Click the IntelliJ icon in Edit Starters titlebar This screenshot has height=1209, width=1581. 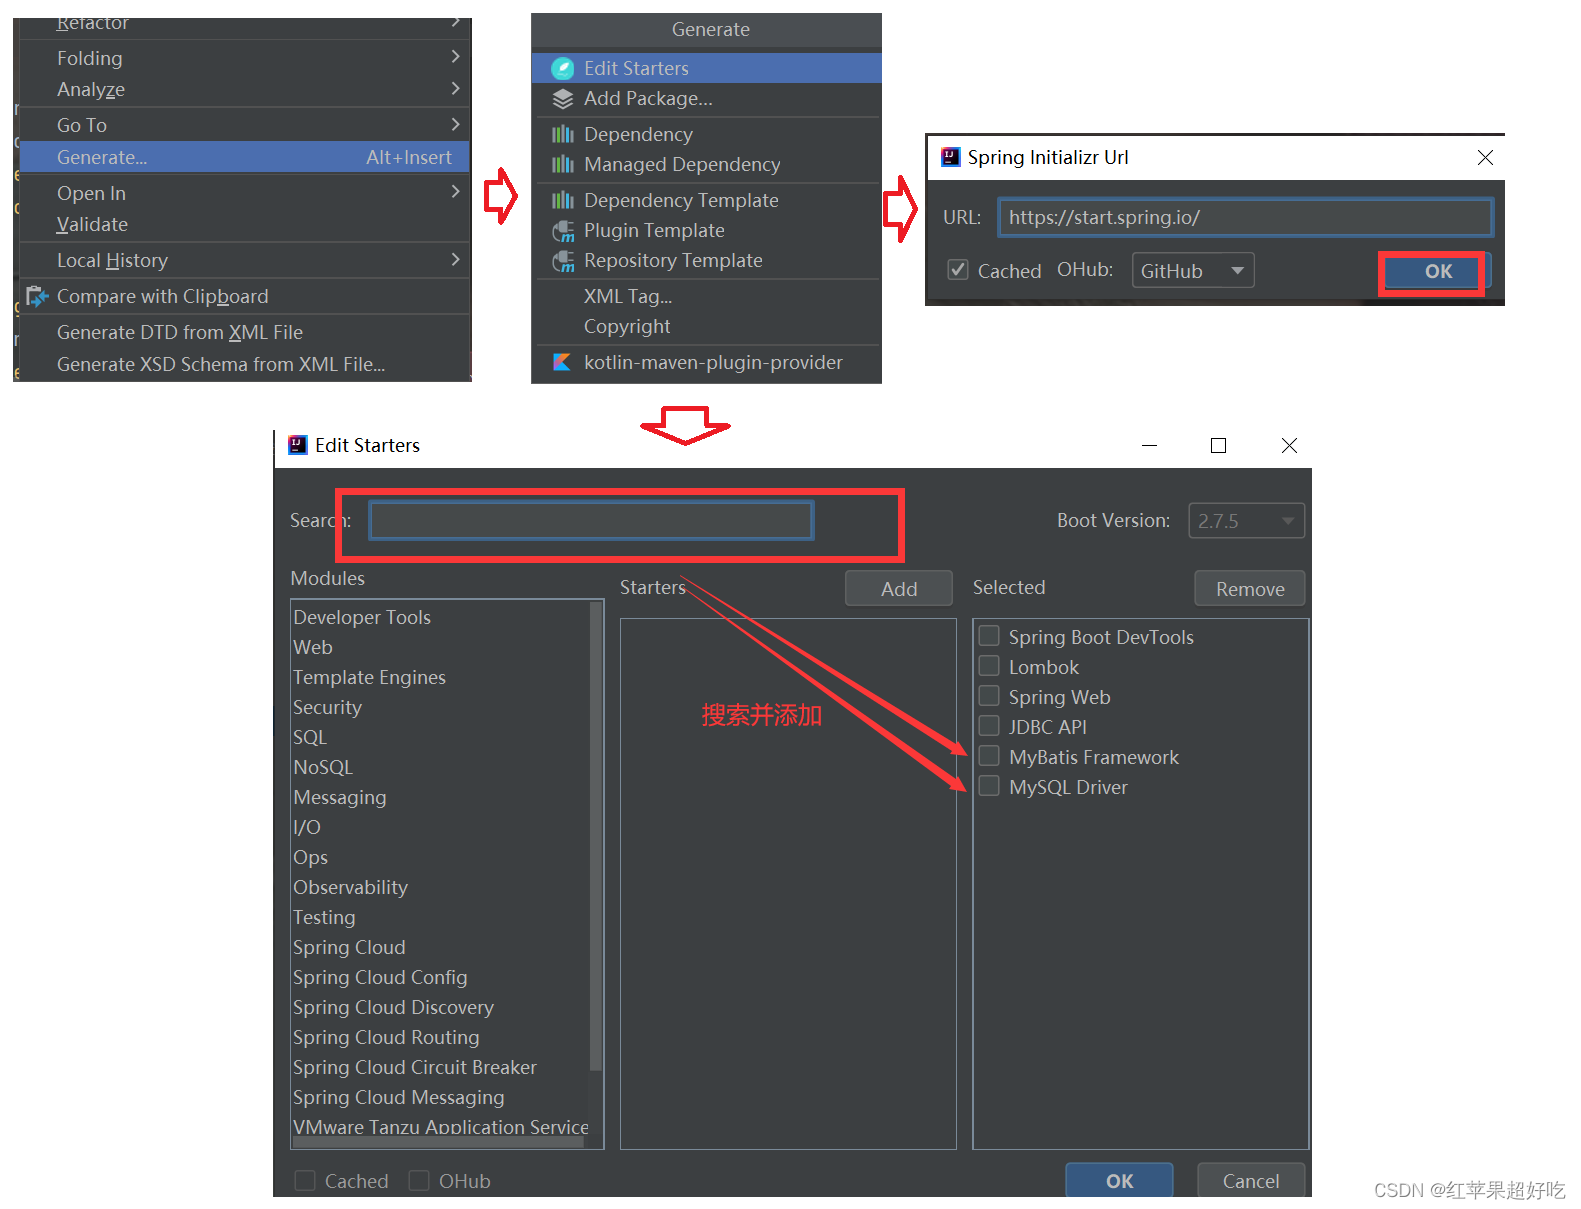298,445
